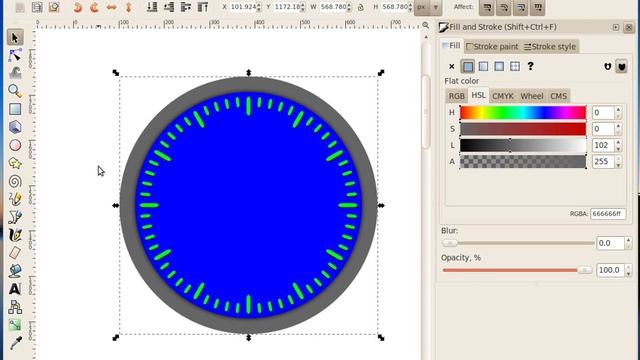Lower selection to bottom
Viewport: 640px width, 360px height.
click(152, 7)
